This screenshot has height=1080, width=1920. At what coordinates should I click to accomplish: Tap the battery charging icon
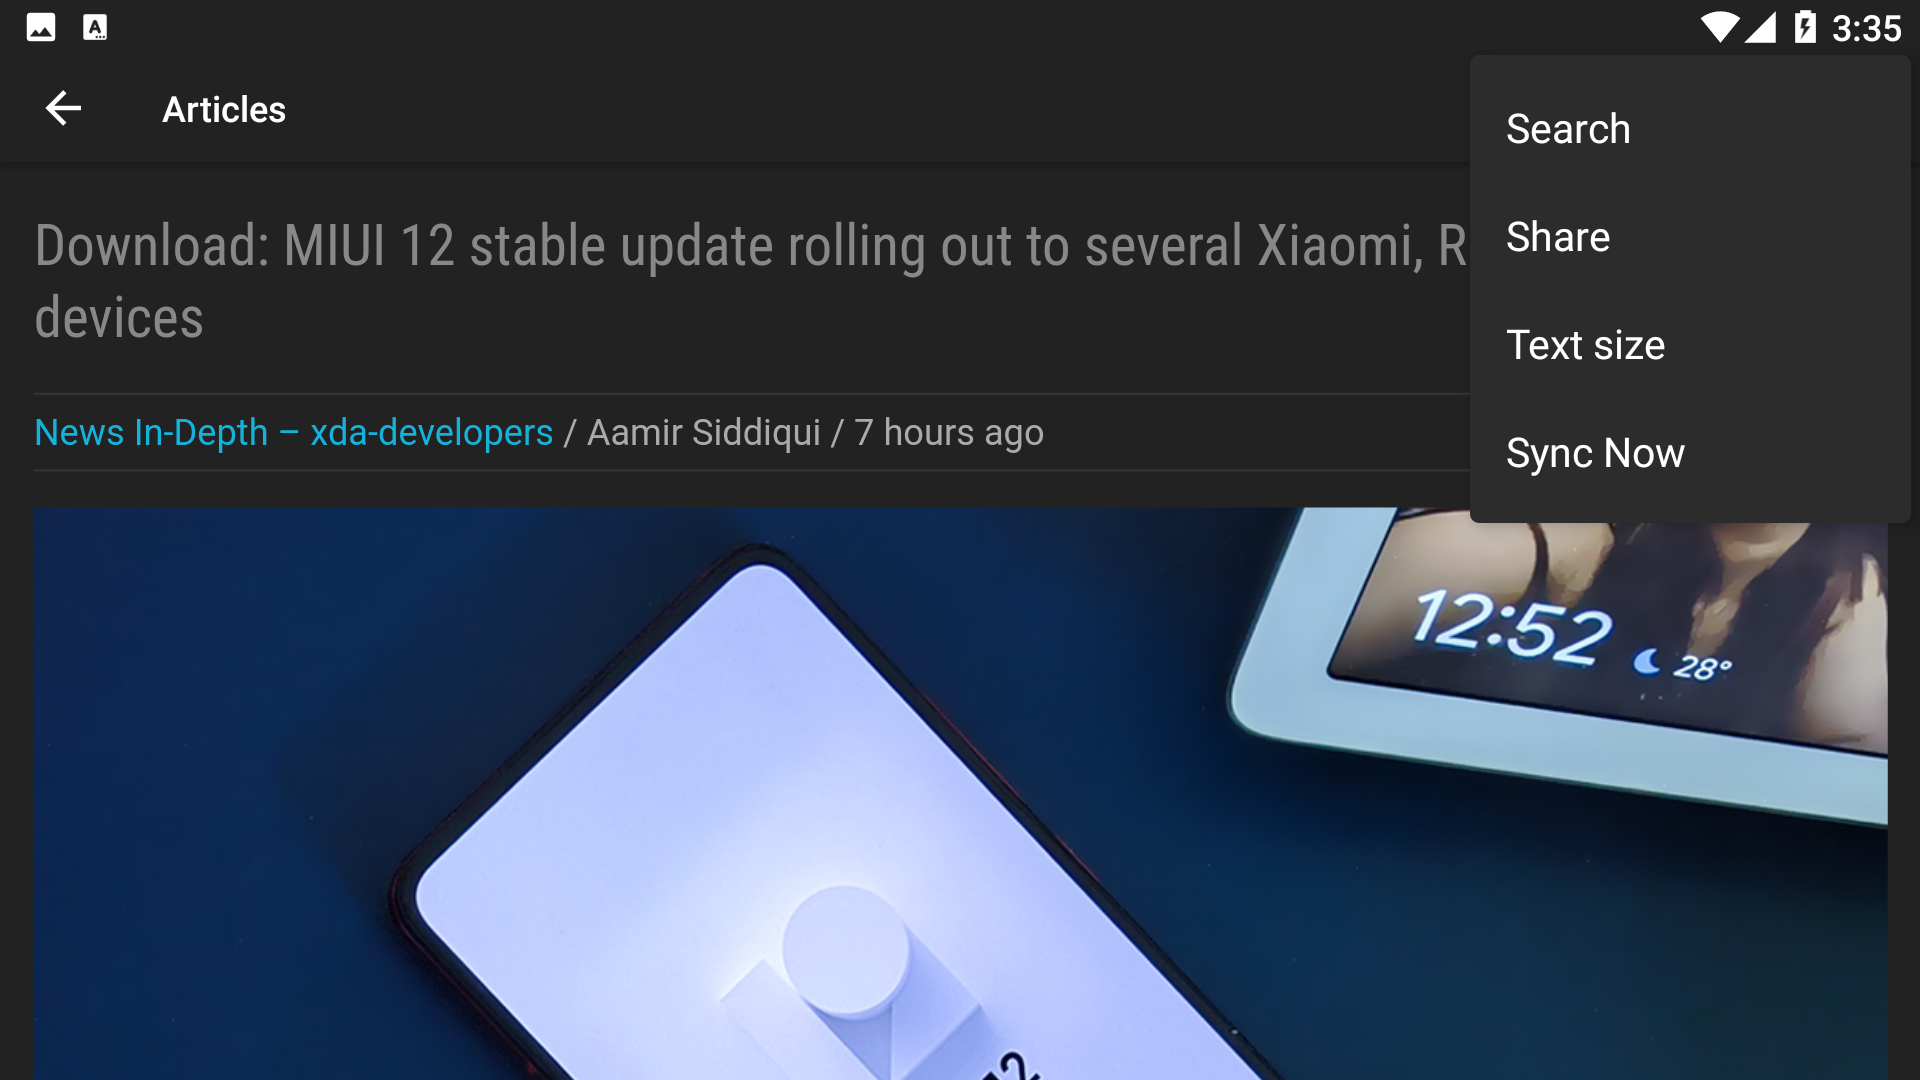point(1805,27)
